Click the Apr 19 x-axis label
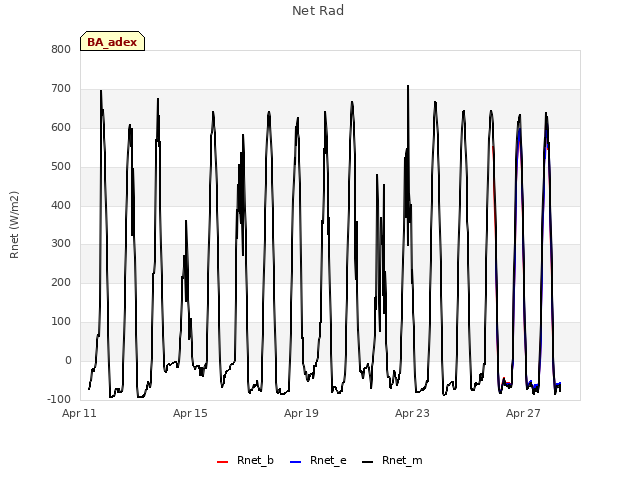The height and width of the screenshot is (480, 640). click(x=301, y=413)
